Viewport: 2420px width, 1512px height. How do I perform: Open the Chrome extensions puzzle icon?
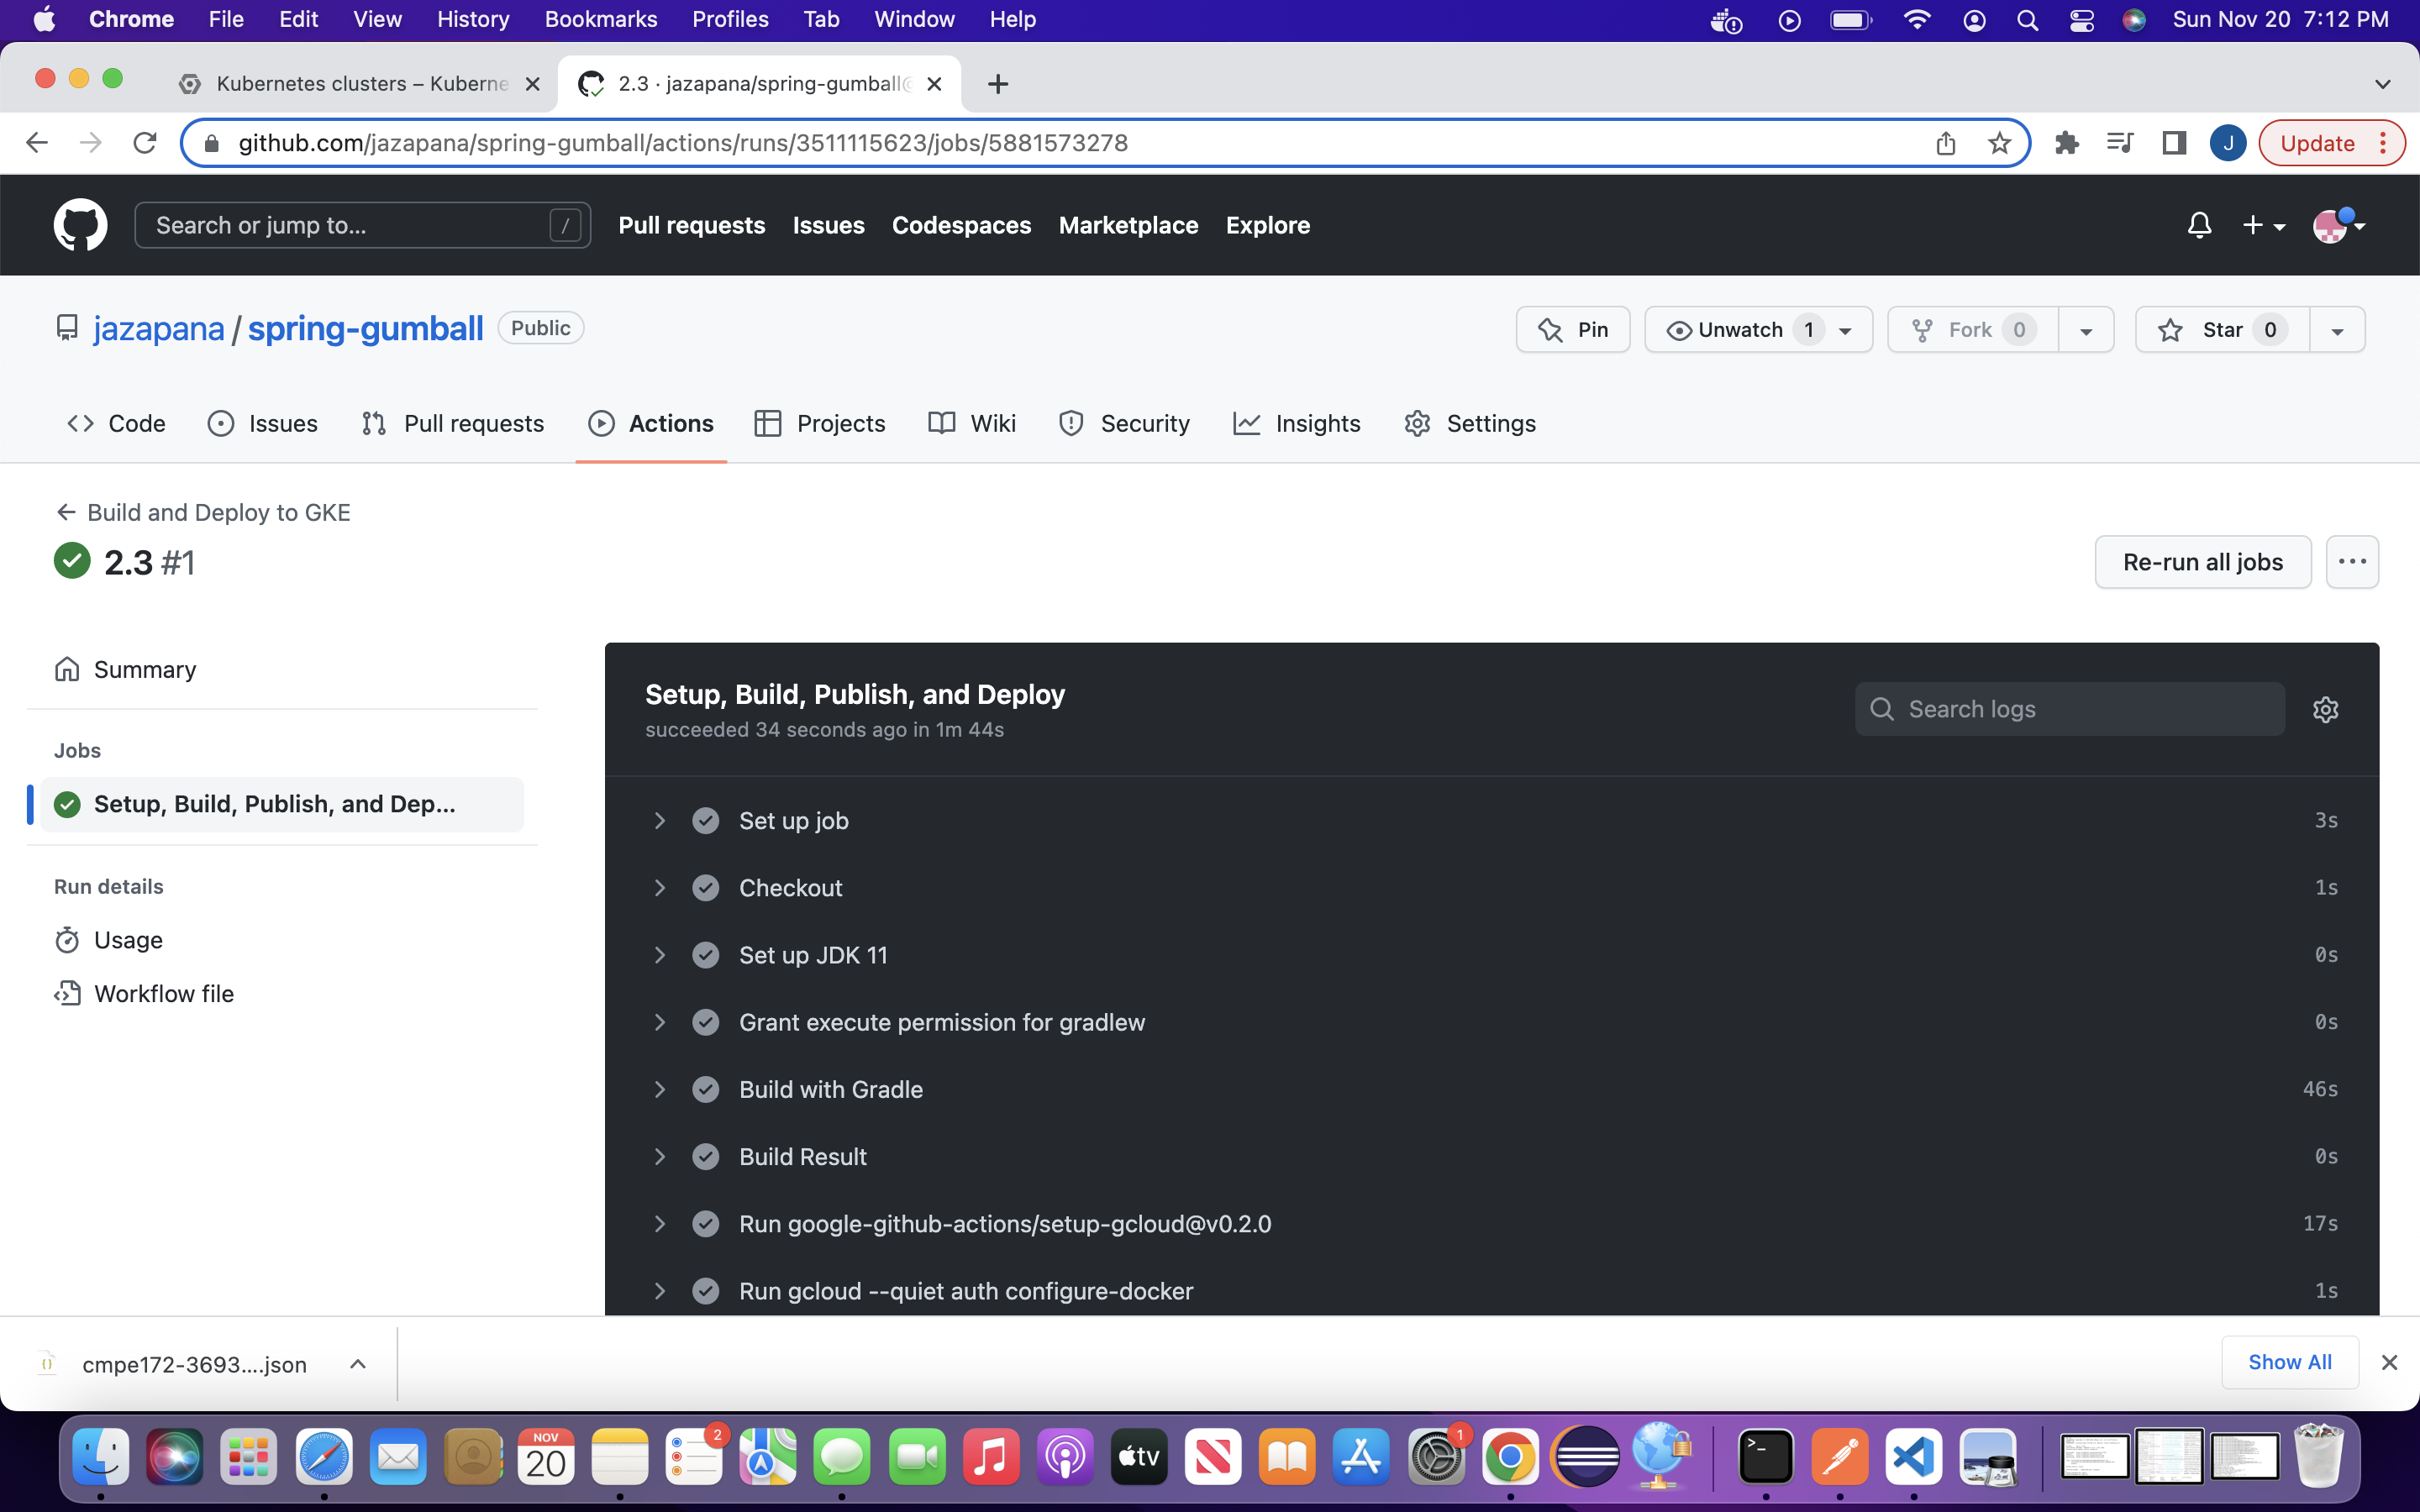click(x=2067, y=142)
